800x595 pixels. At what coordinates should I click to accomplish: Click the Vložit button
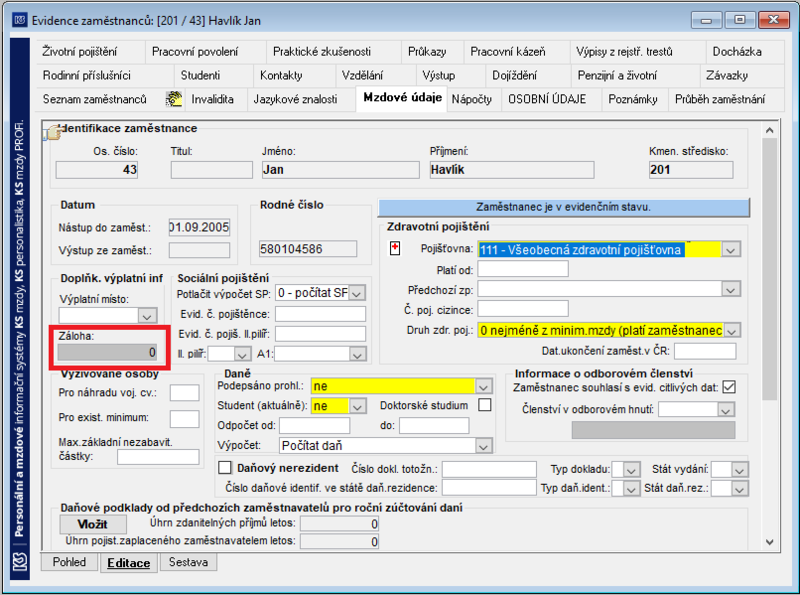93,524
